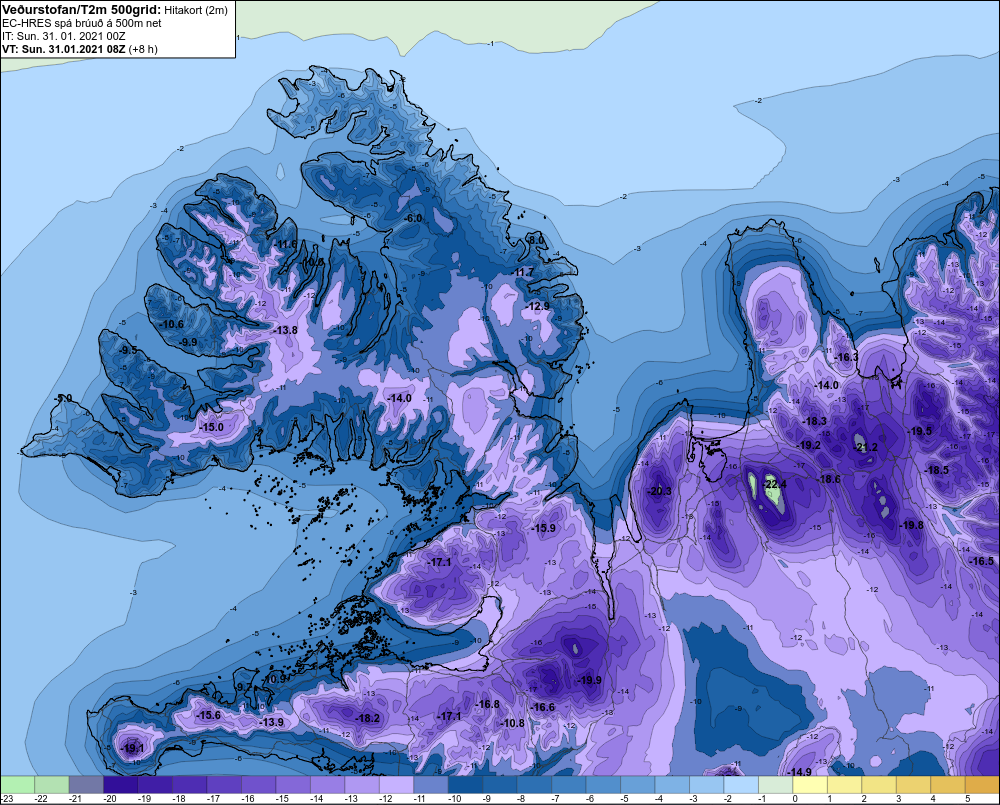Select the -21.2 temperature value

(x=866, y=447)
